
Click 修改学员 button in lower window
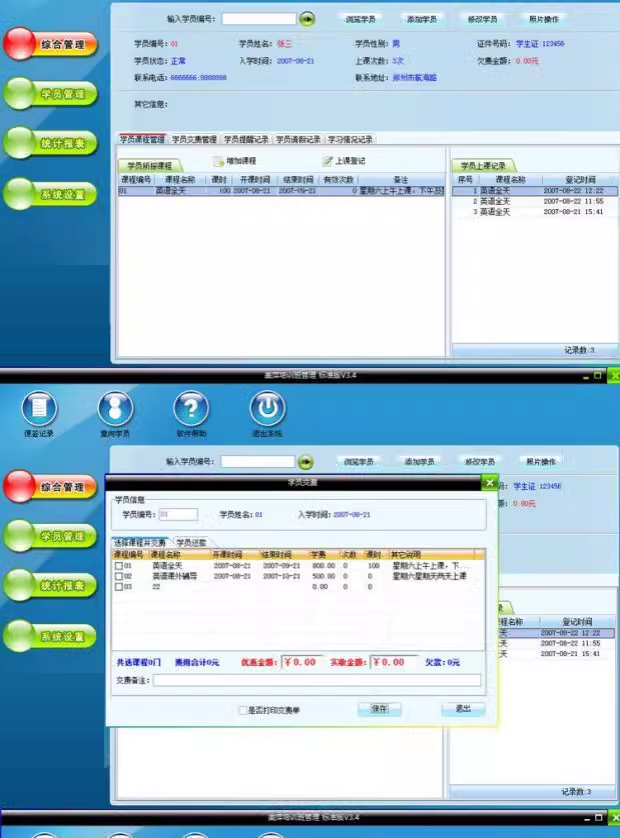coord(480,461)
